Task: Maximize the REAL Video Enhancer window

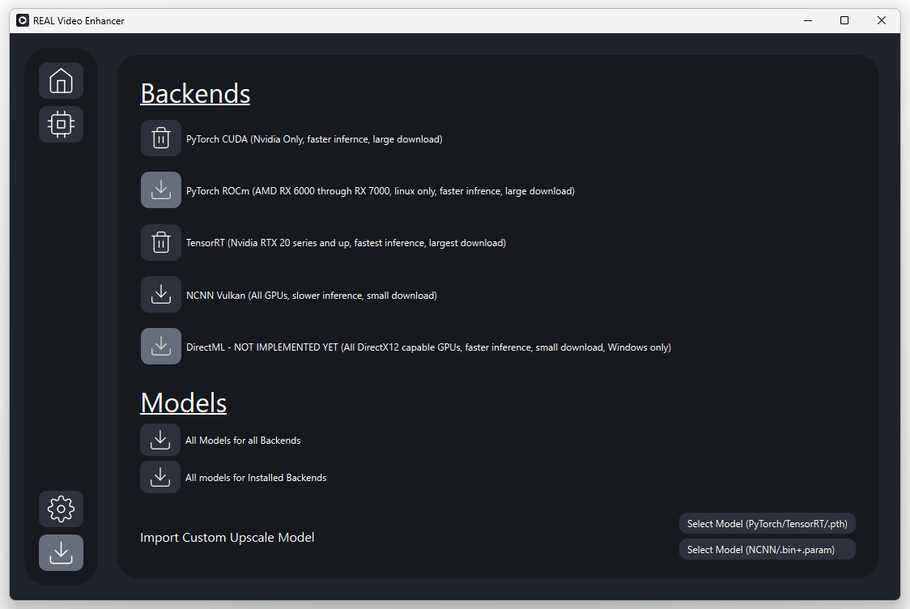Action: [x=844, y=21]
